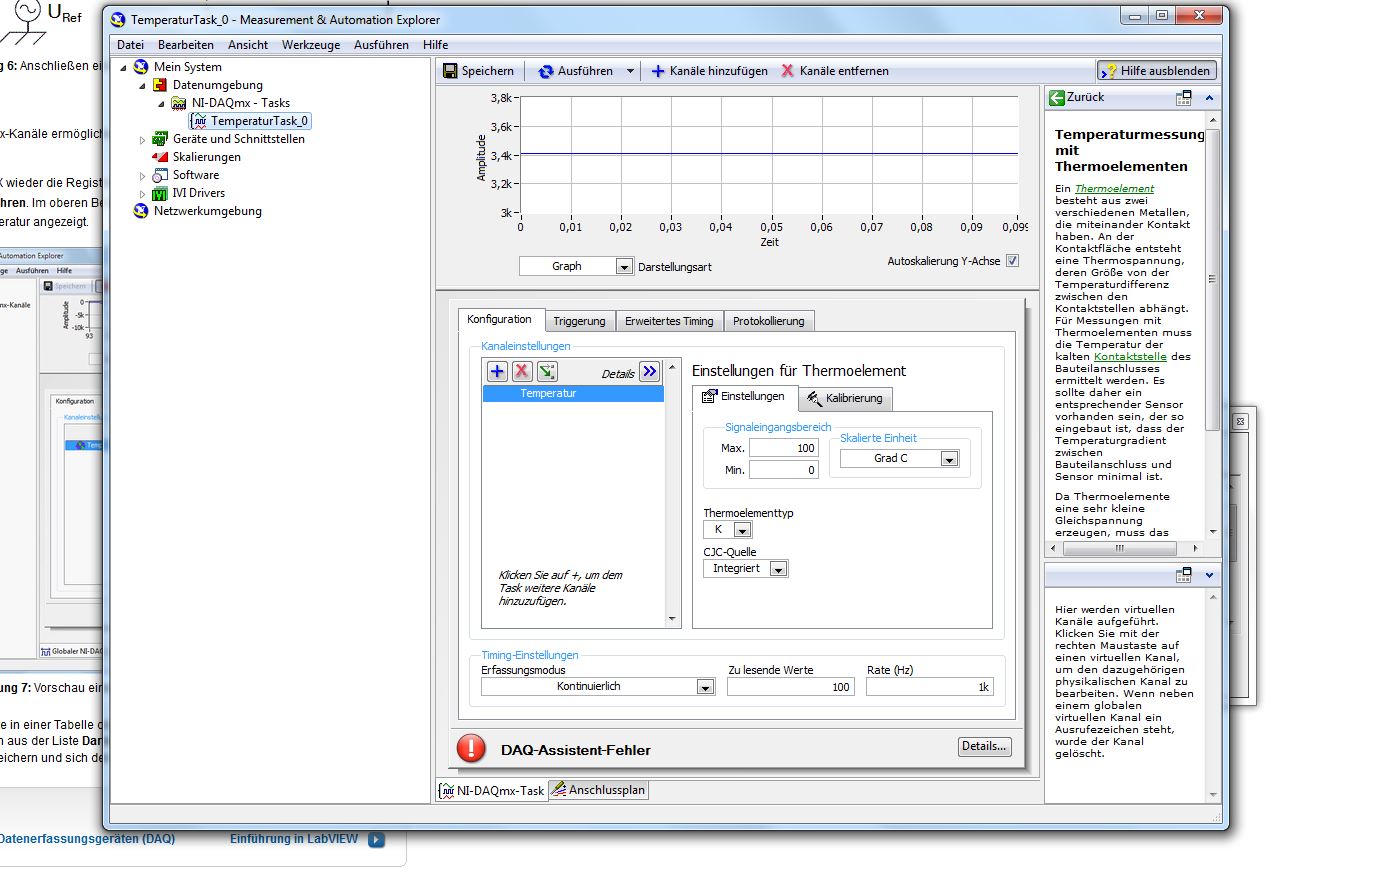The height and width of the screenshot is (879, 1391).
Task: Click the window icon in lower help pane
Action: [x=1184, y=575]
